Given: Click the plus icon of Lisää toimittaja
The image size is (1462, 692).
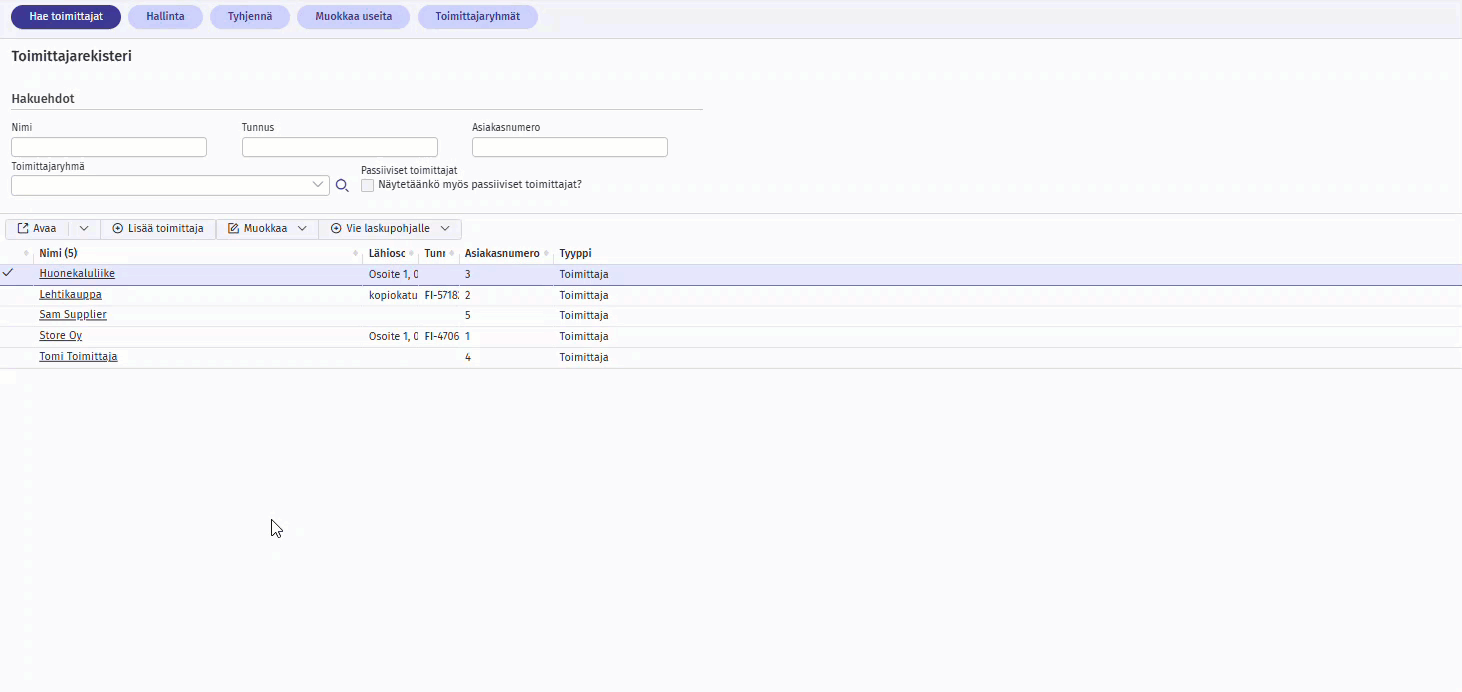Looking at the screenshot, I should (118, 229).
